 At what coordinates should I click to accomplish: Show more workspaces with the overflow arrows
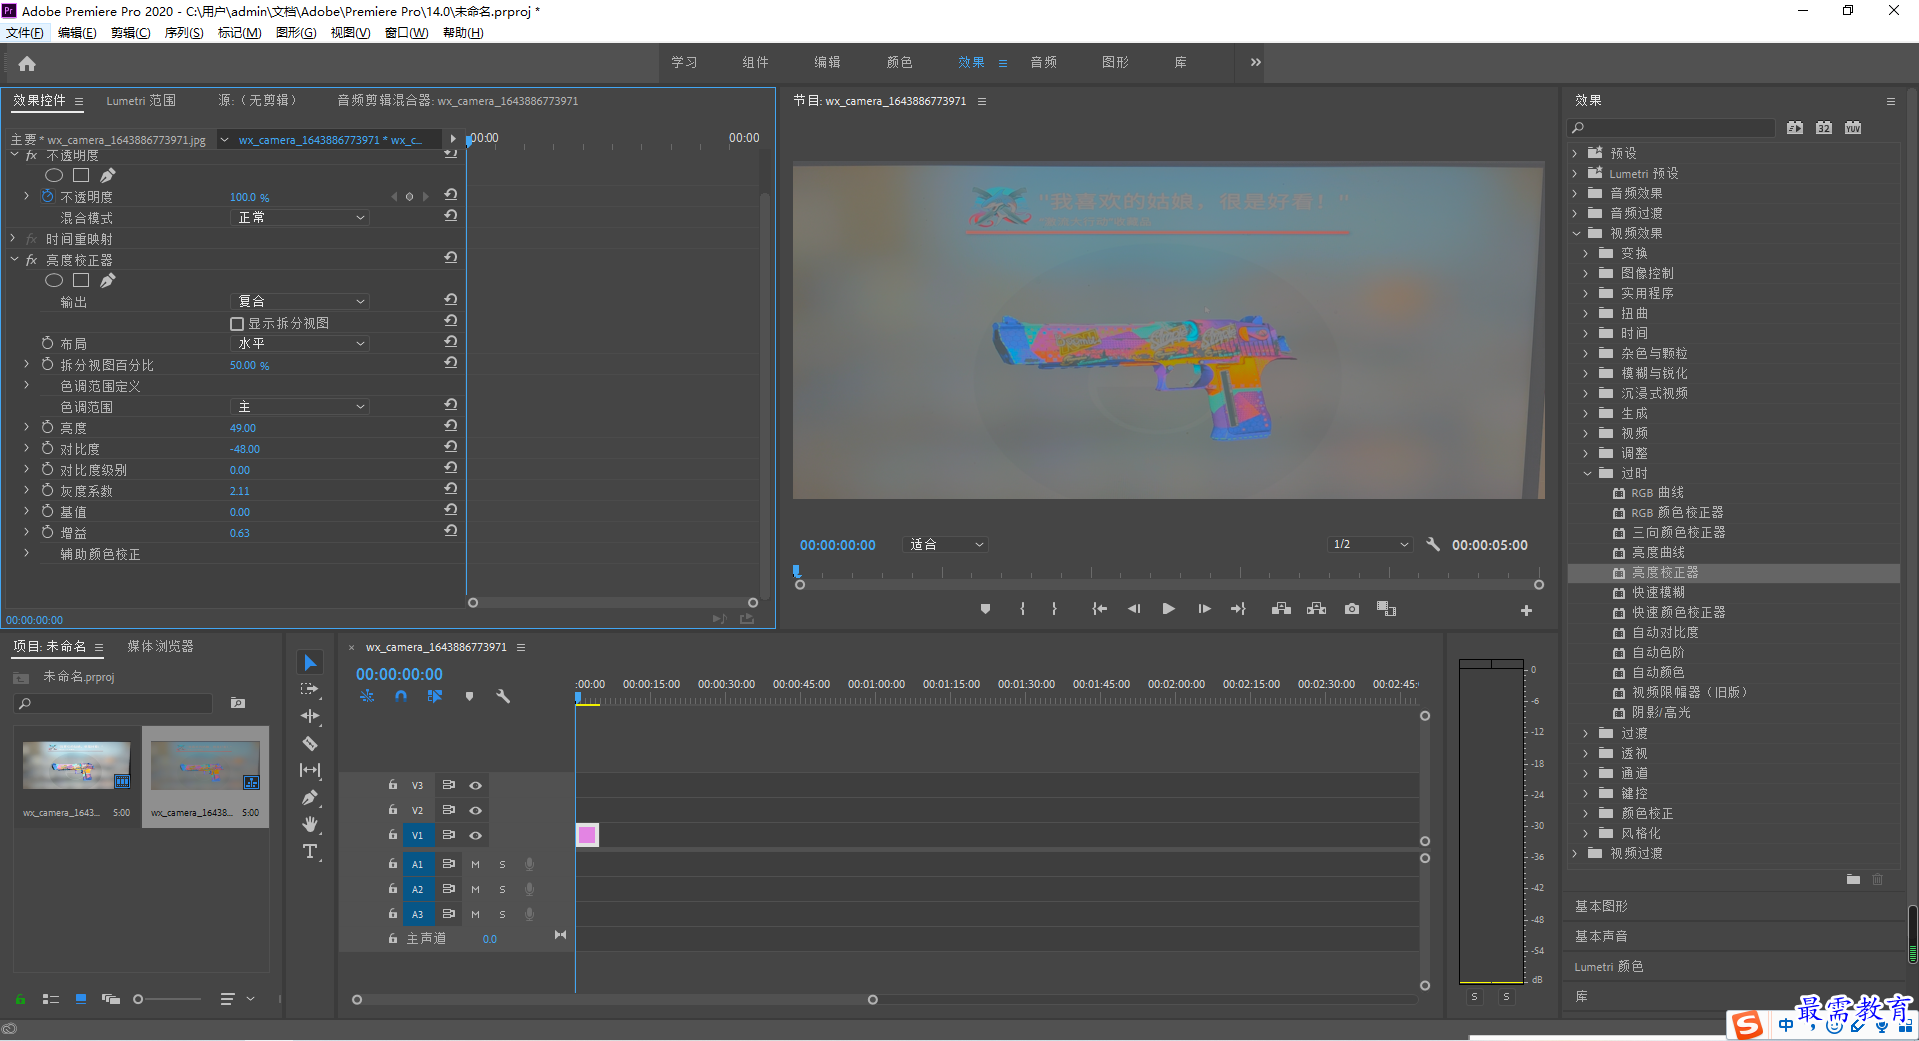(x=1255, y=62)
